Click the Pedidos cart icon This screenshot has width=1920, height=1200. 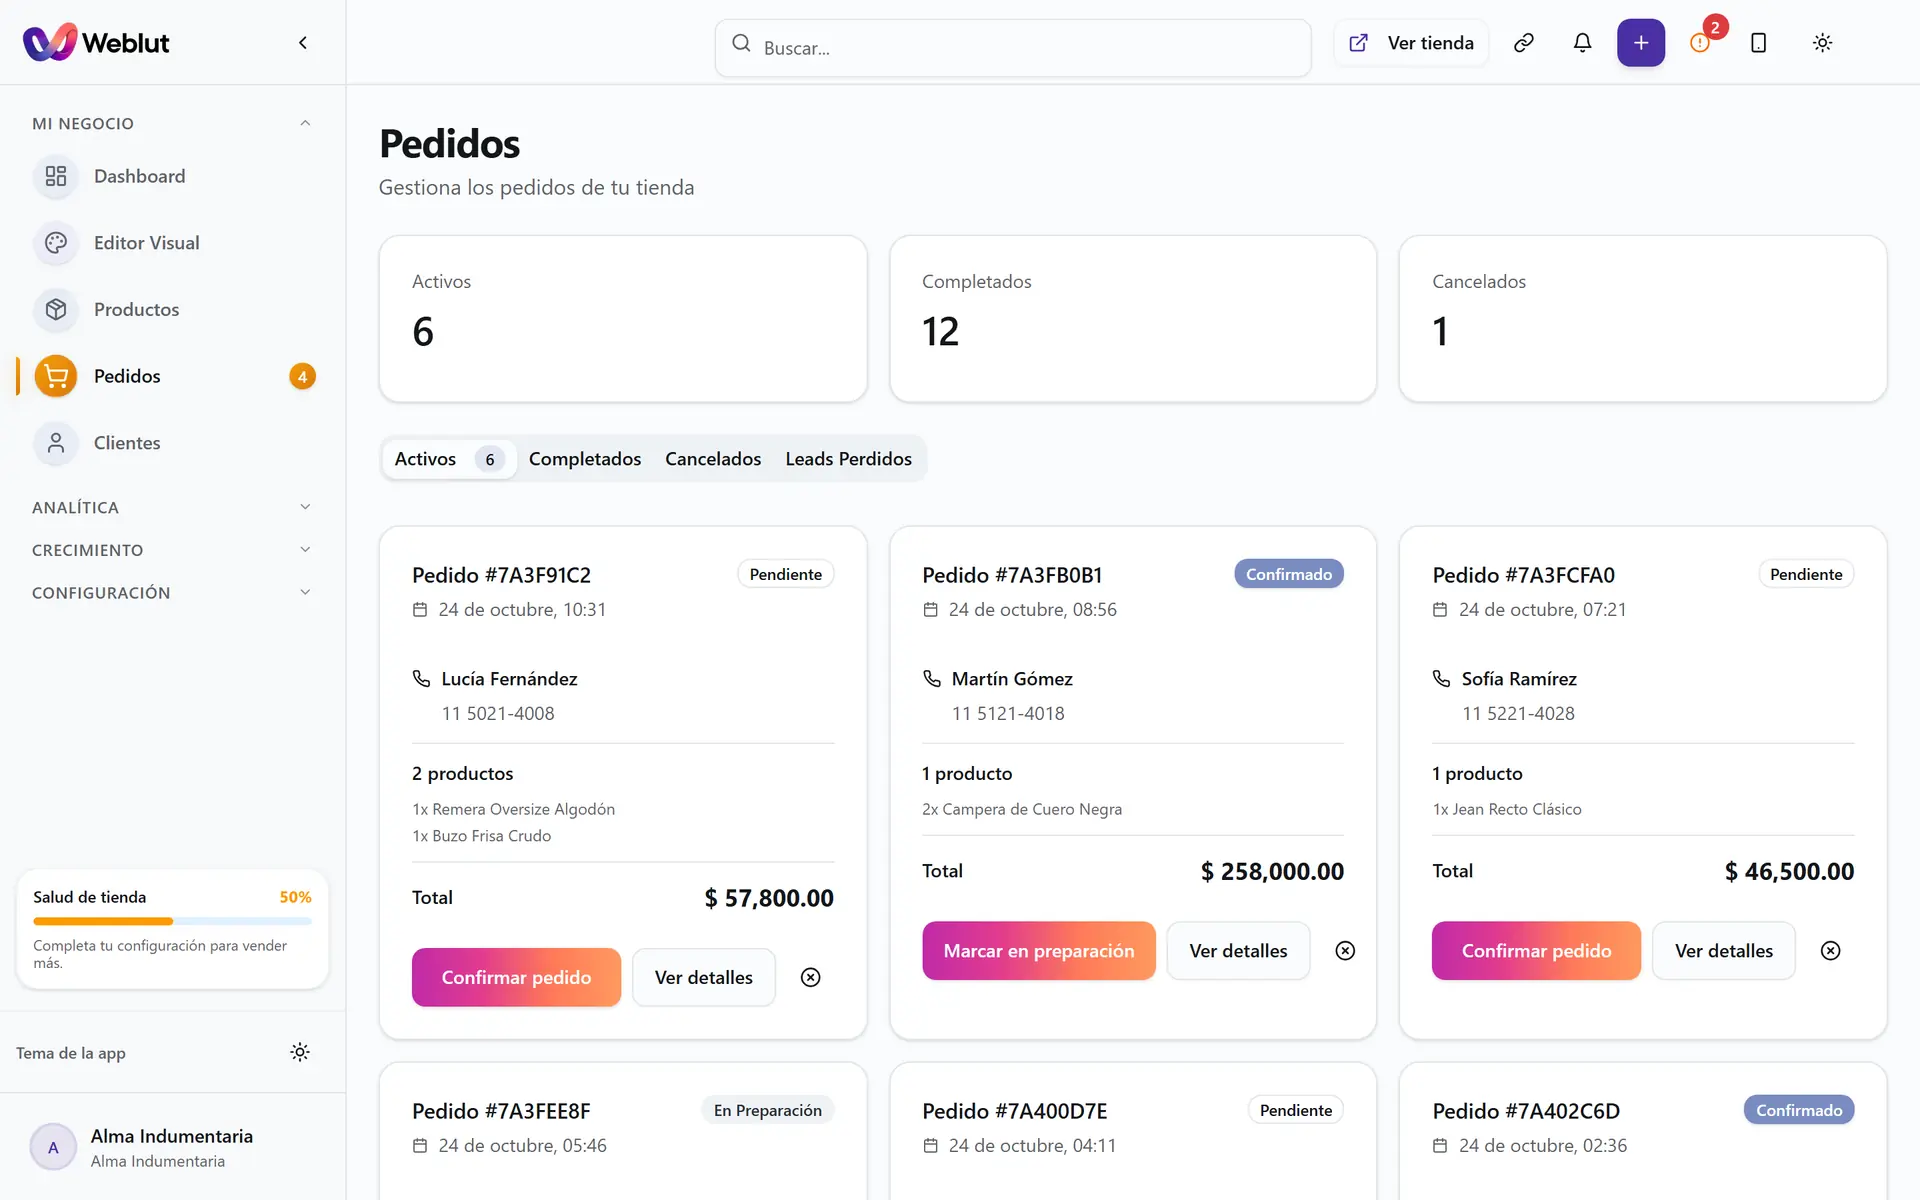click(56, 376)
